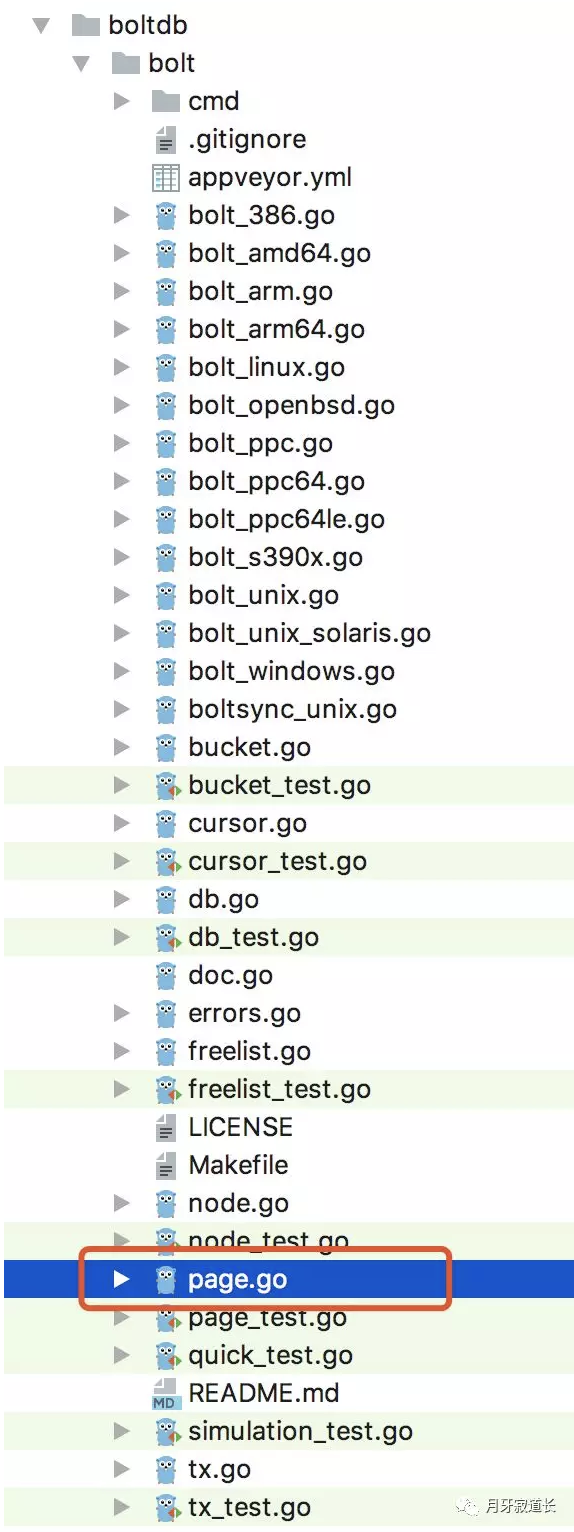574x1532 pixels.
Task: Click the text file icon of .gitignore
Action: (166, 140)
